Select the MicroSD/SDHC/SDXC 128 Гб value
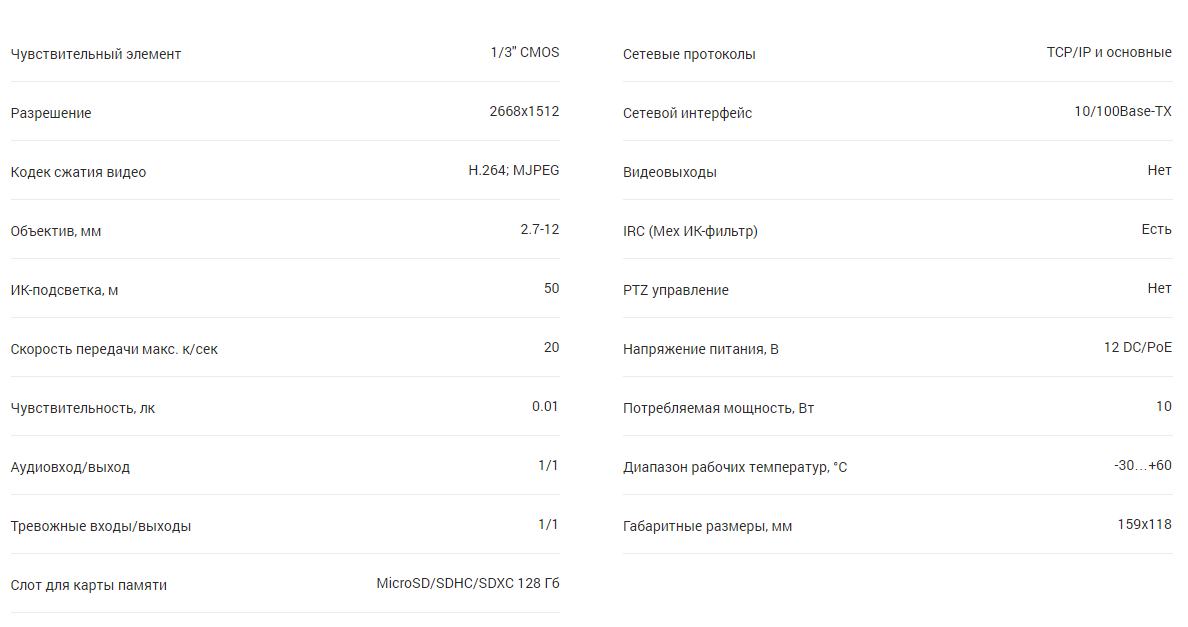1188x627 pixels. [x=467, y=584]
